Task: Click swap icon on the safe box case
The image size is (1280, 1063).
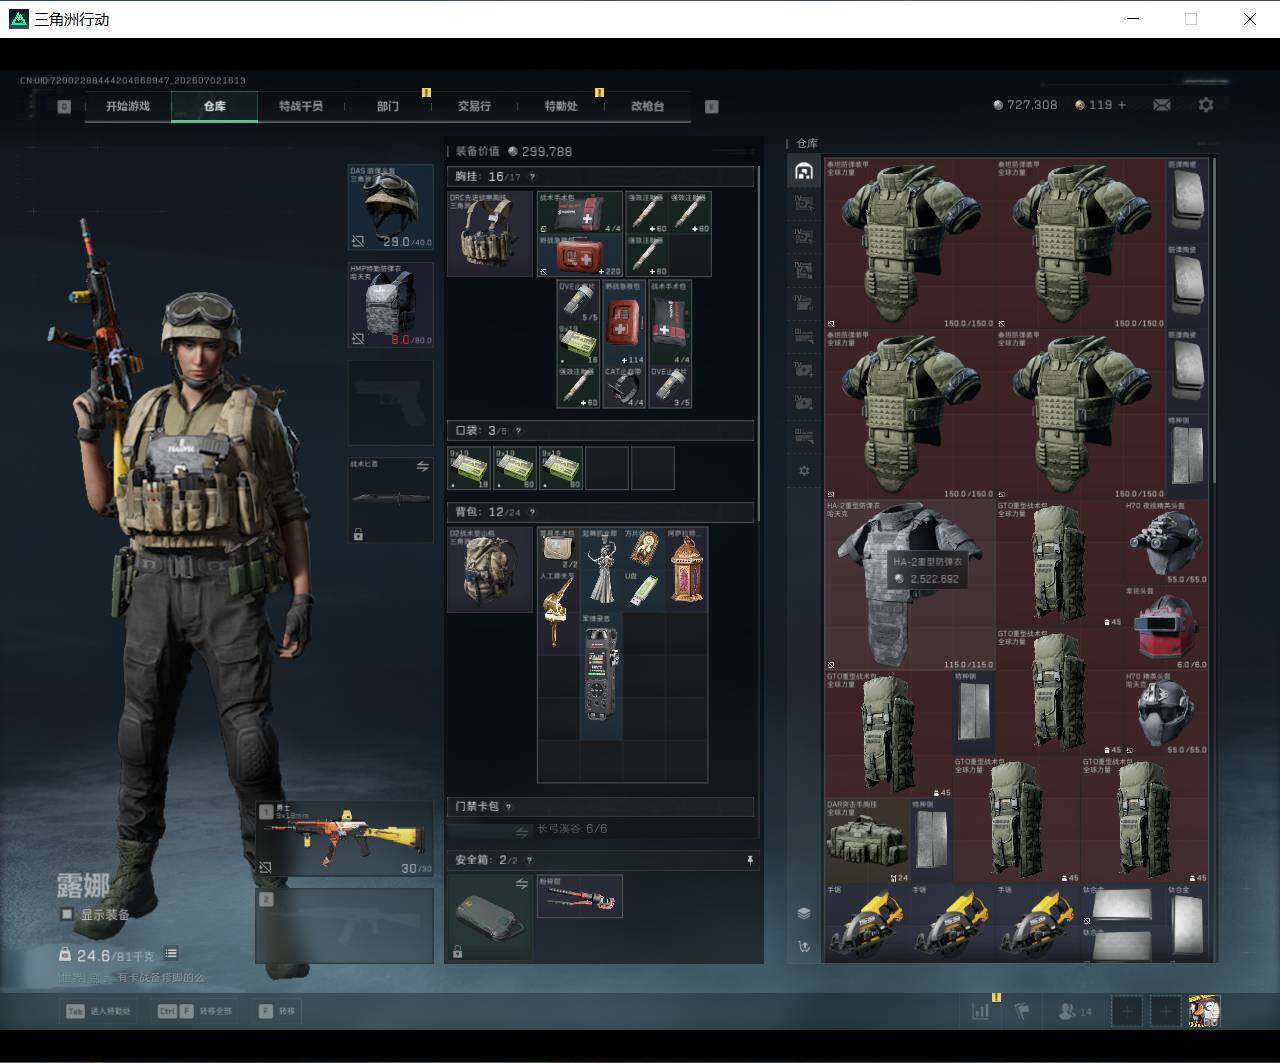Action: [x=521, y=883]
